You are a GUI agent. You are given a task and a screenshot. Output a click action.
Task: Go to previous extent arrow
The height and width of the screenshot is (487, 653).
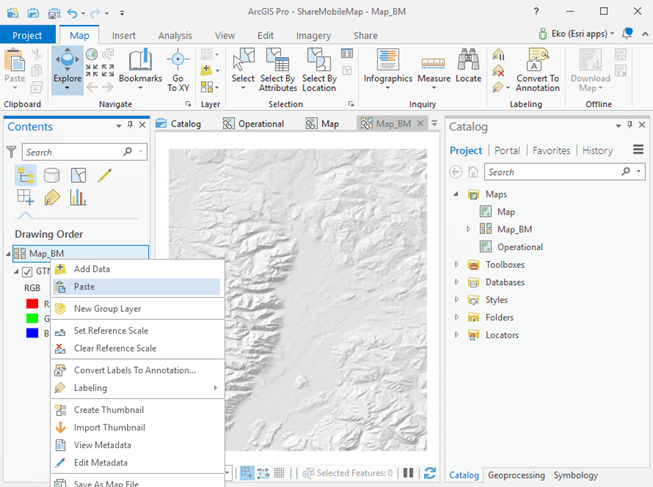[92, 87]
